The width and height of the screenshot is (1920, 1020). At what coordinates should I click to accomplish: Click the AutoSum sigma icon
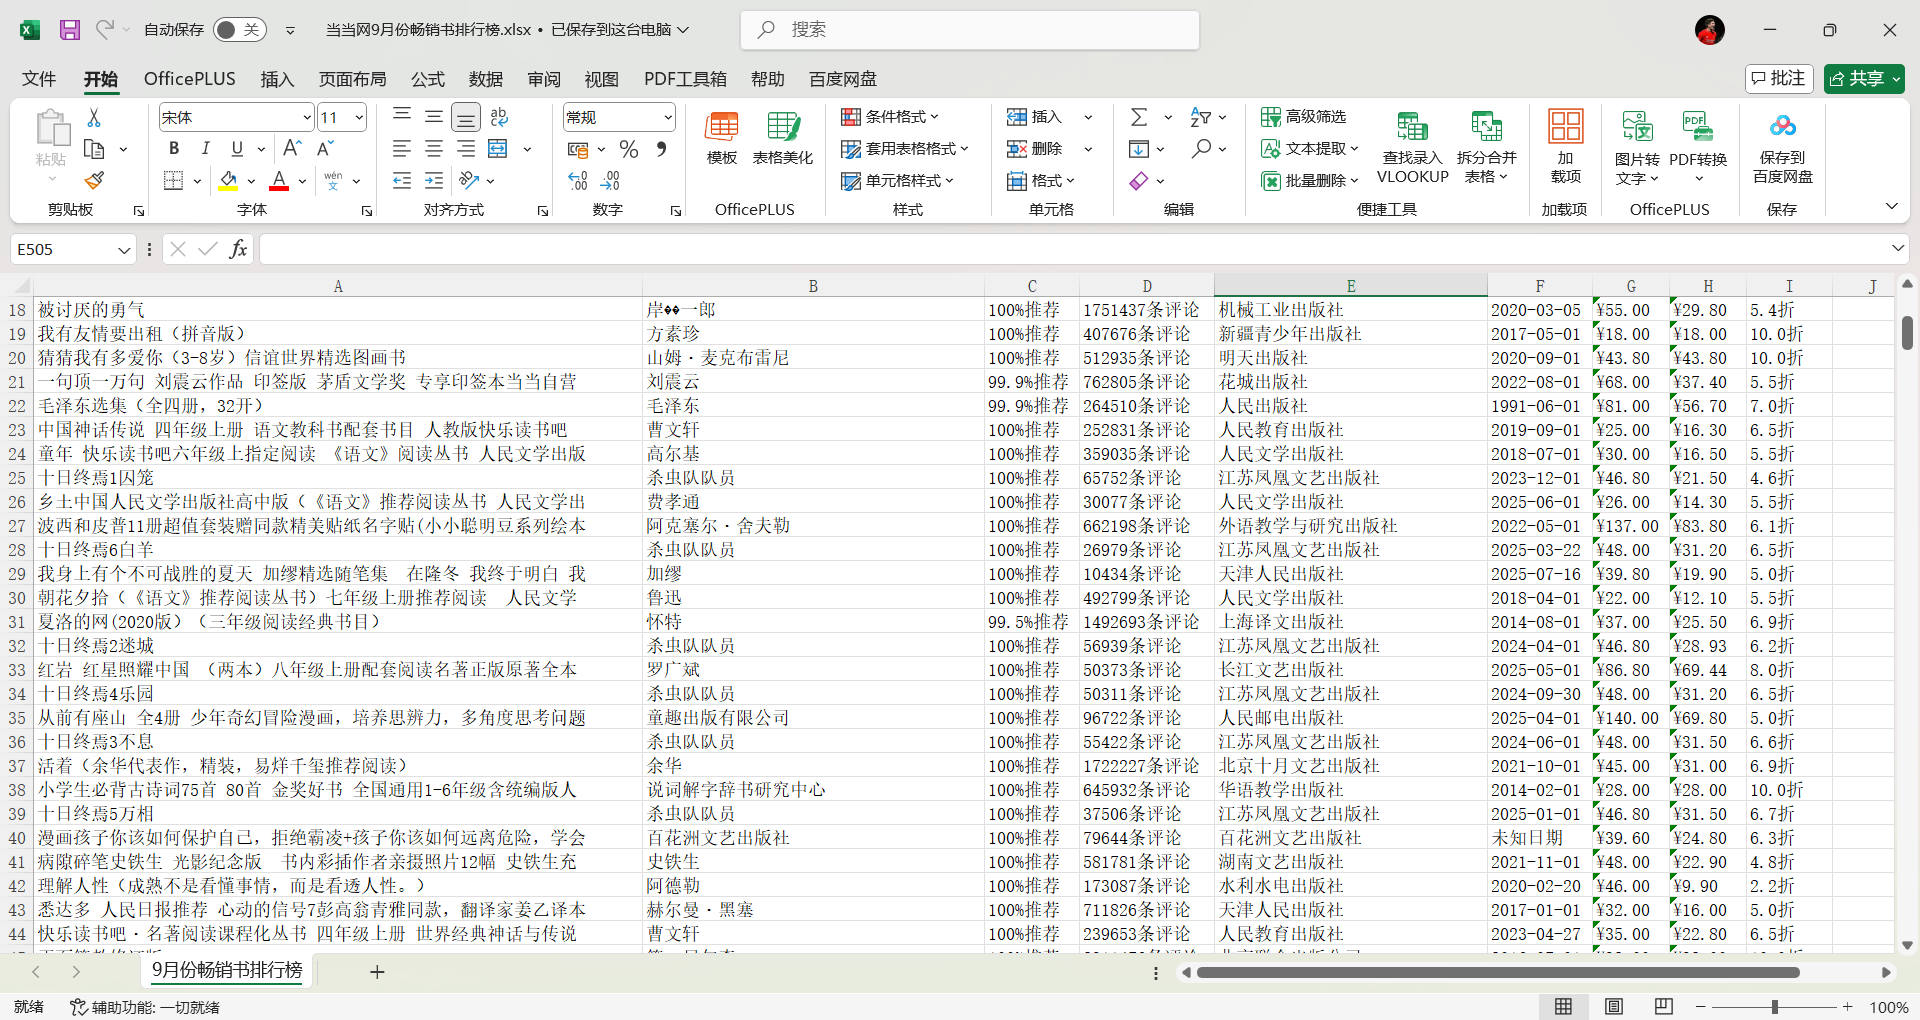(1139, 117)
